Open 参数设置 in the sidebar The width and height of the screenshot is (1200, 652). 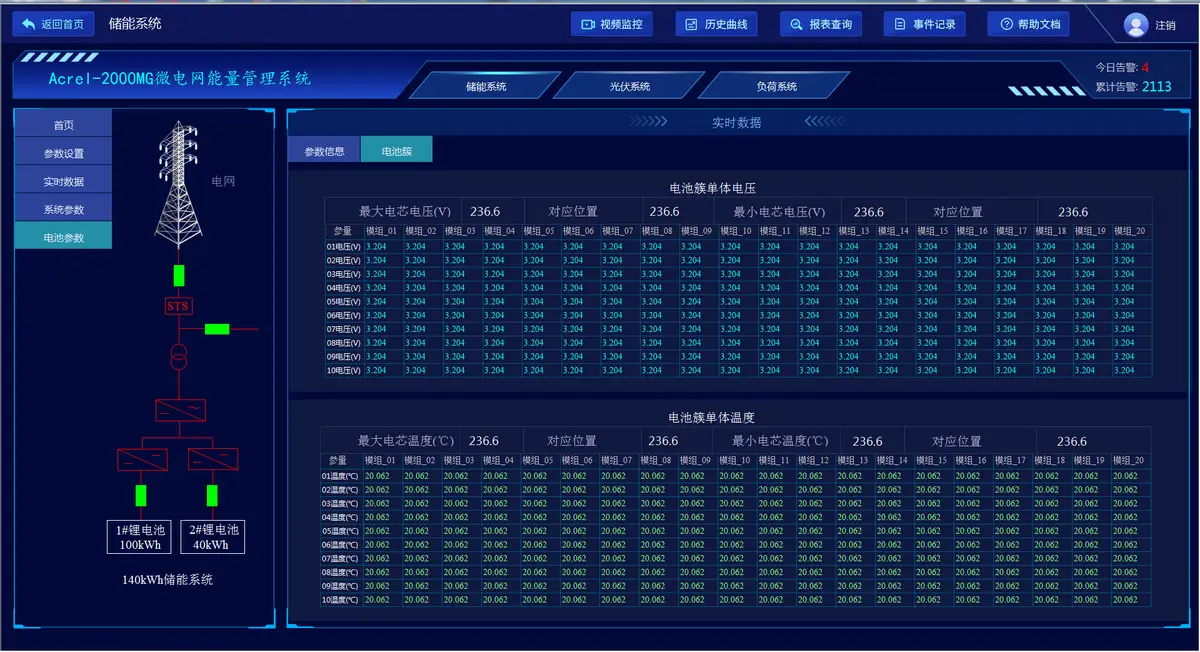62,151
